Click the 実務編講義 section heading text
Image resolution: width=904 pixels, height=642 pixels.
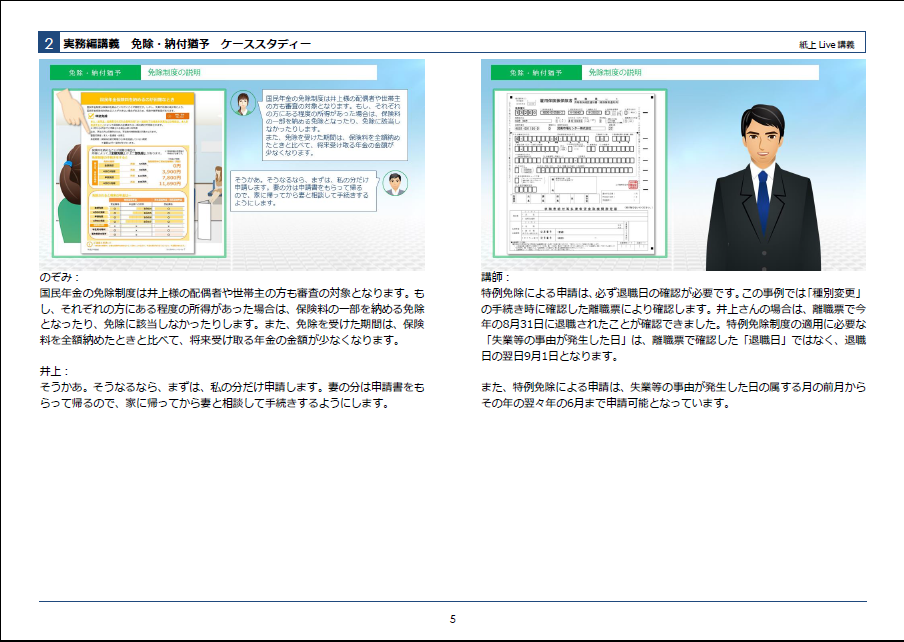[90, 44]
